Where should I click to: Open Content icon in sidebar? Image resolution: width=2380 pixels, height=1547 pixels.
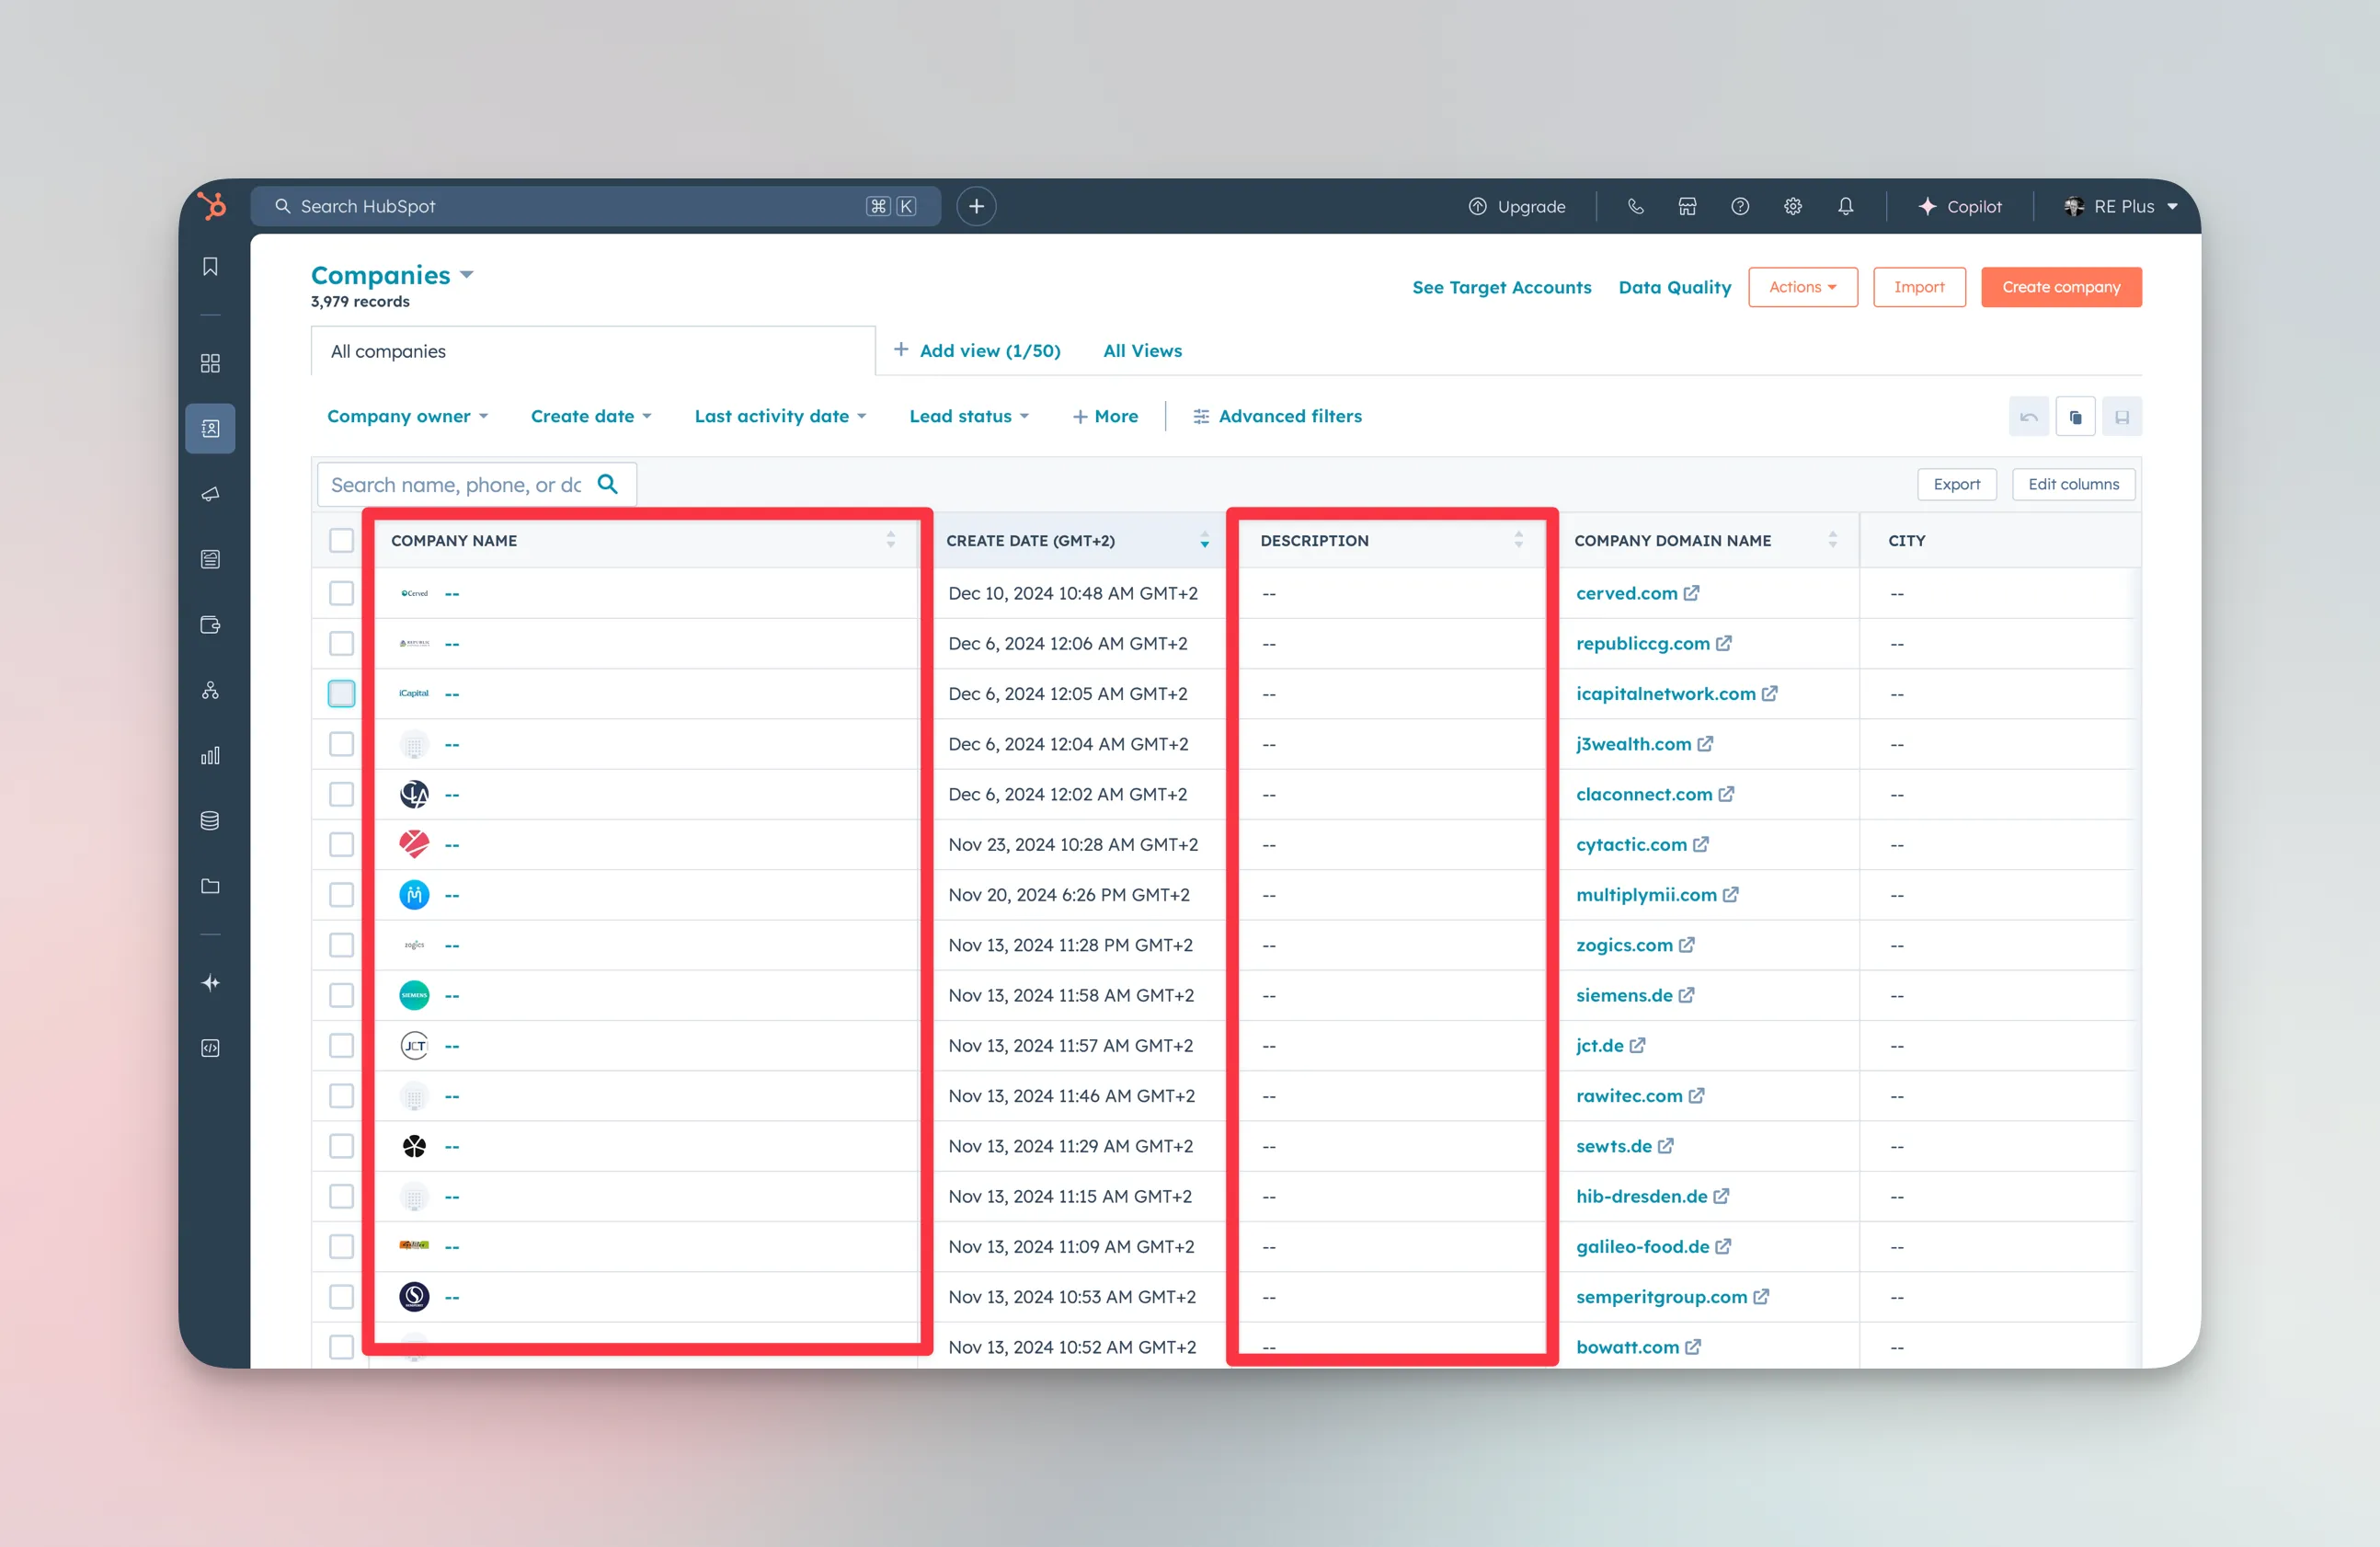210,559
